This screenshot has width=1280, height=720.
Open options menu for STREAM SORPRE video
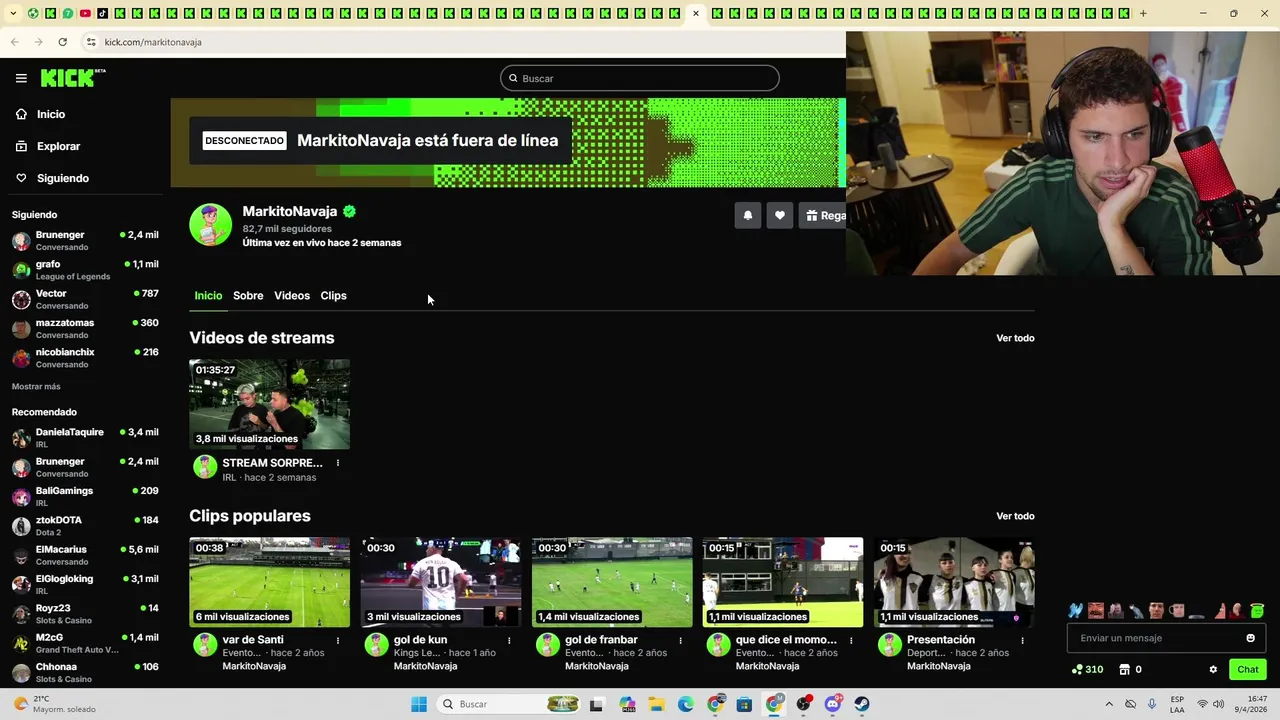pos(337,463)
